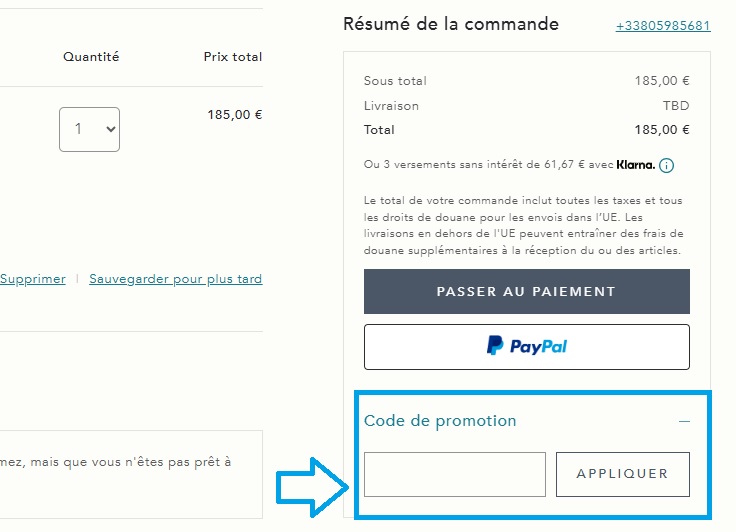The height and width of the screenshot is (532, 736).
Task: Click Sauvegarder pour plus tard link
Action: click(176, 279)
